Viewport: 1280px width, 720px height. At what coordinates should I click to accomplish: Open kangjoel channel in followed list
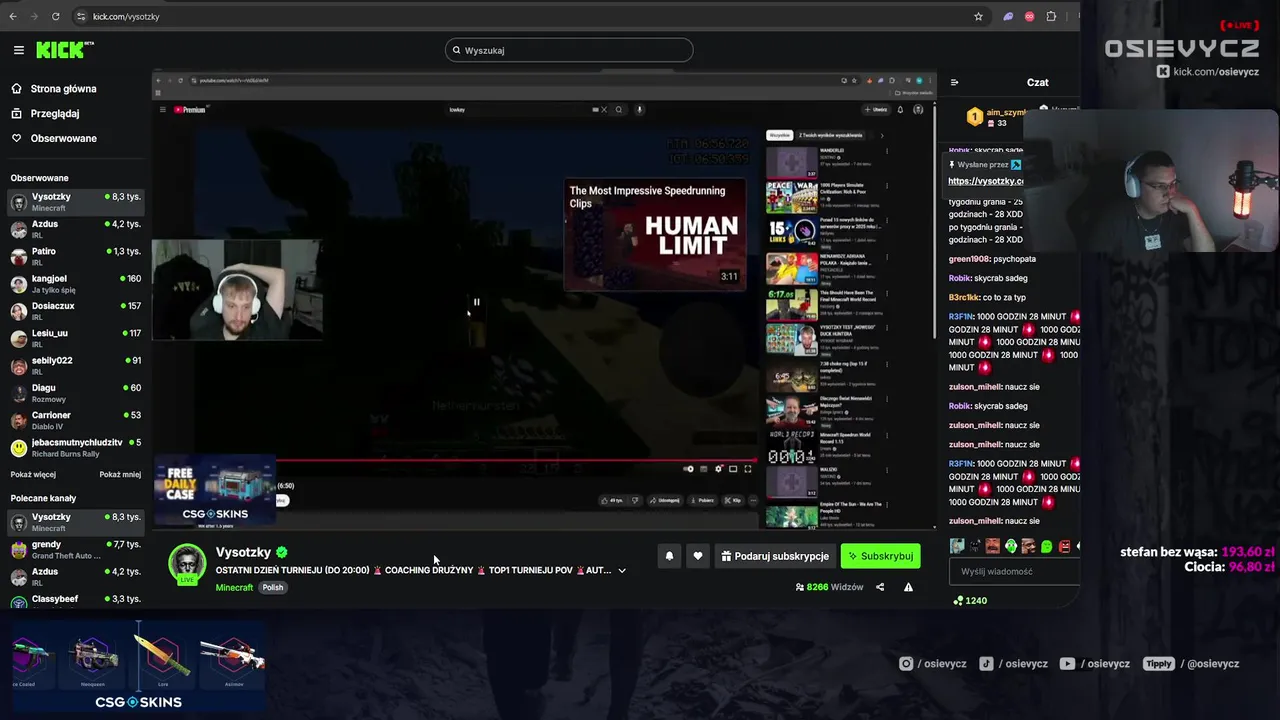(x=75, y=283)
